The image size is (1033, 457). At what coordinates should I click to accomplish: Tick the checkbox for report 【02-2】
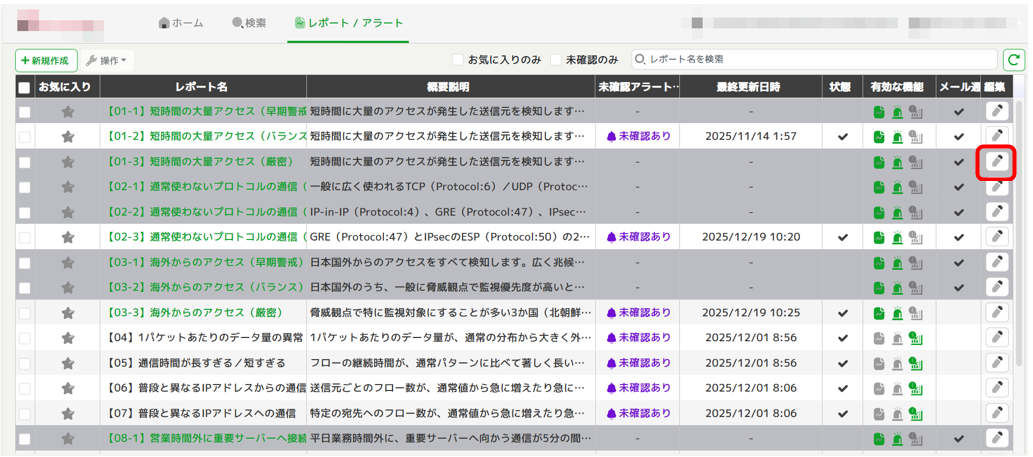point(24,213)
